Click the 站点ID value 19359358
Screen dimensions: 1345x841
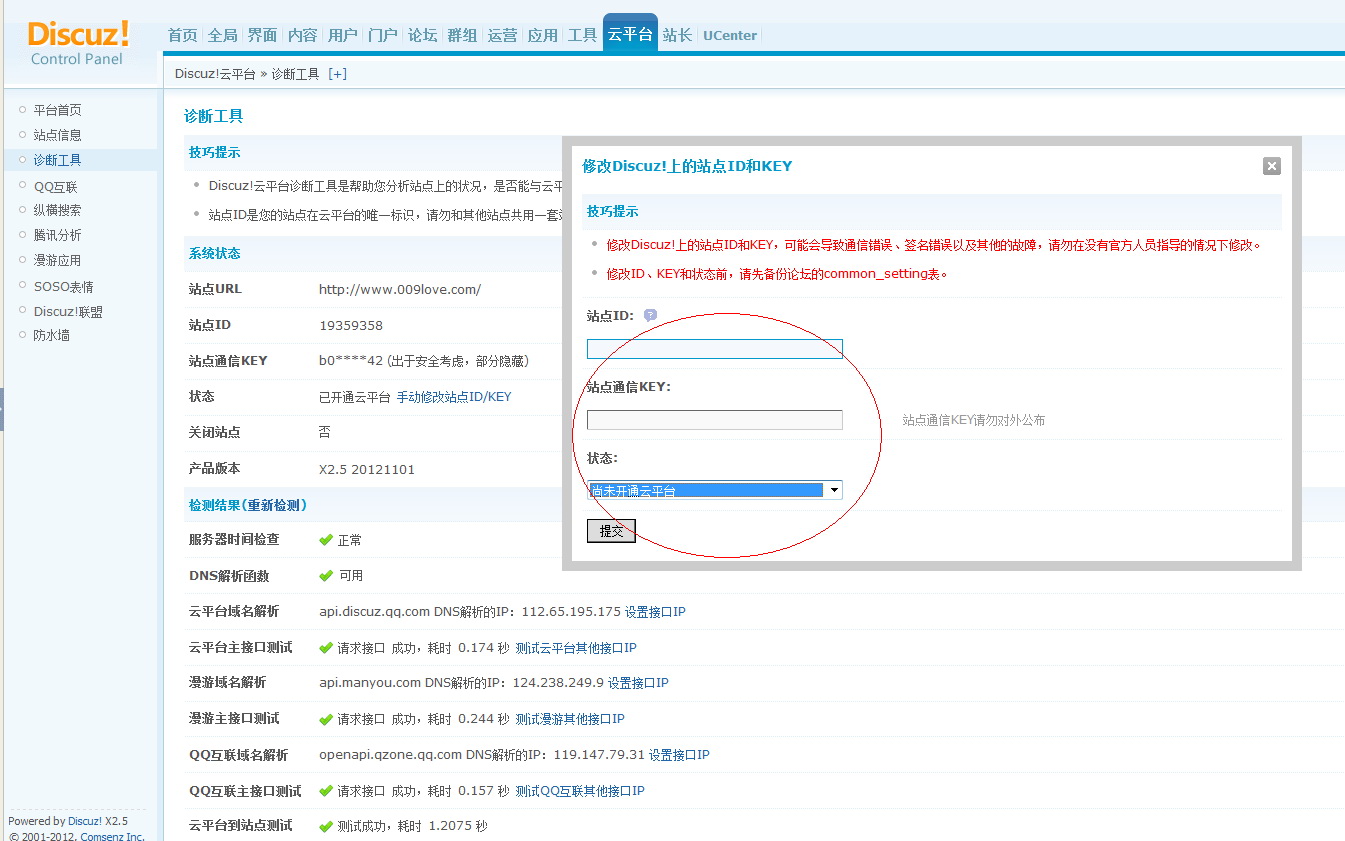(351, 326)
